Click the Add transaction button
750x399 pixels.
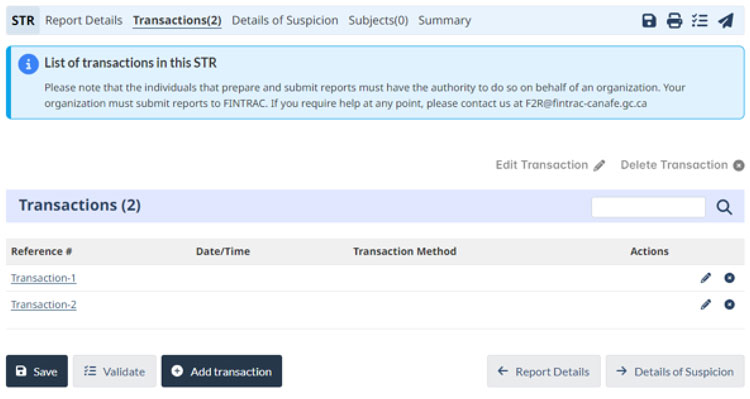click(x=221, y=371)
